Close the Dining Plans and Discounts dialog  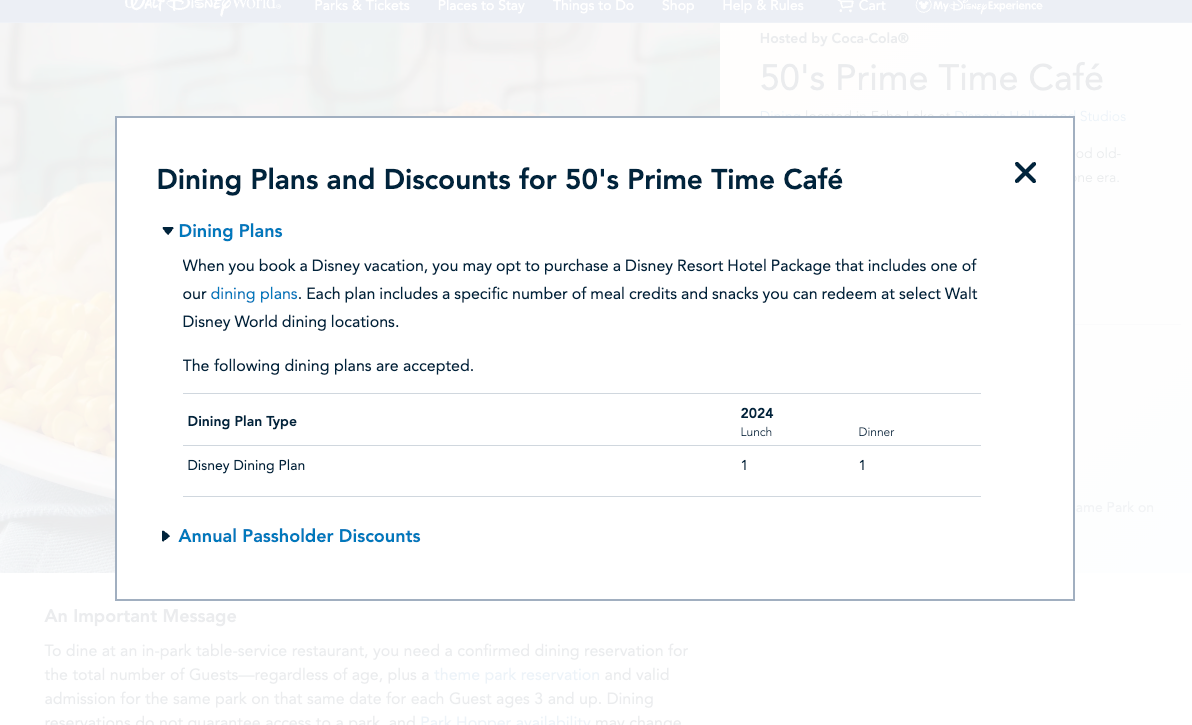point(1025,173)
